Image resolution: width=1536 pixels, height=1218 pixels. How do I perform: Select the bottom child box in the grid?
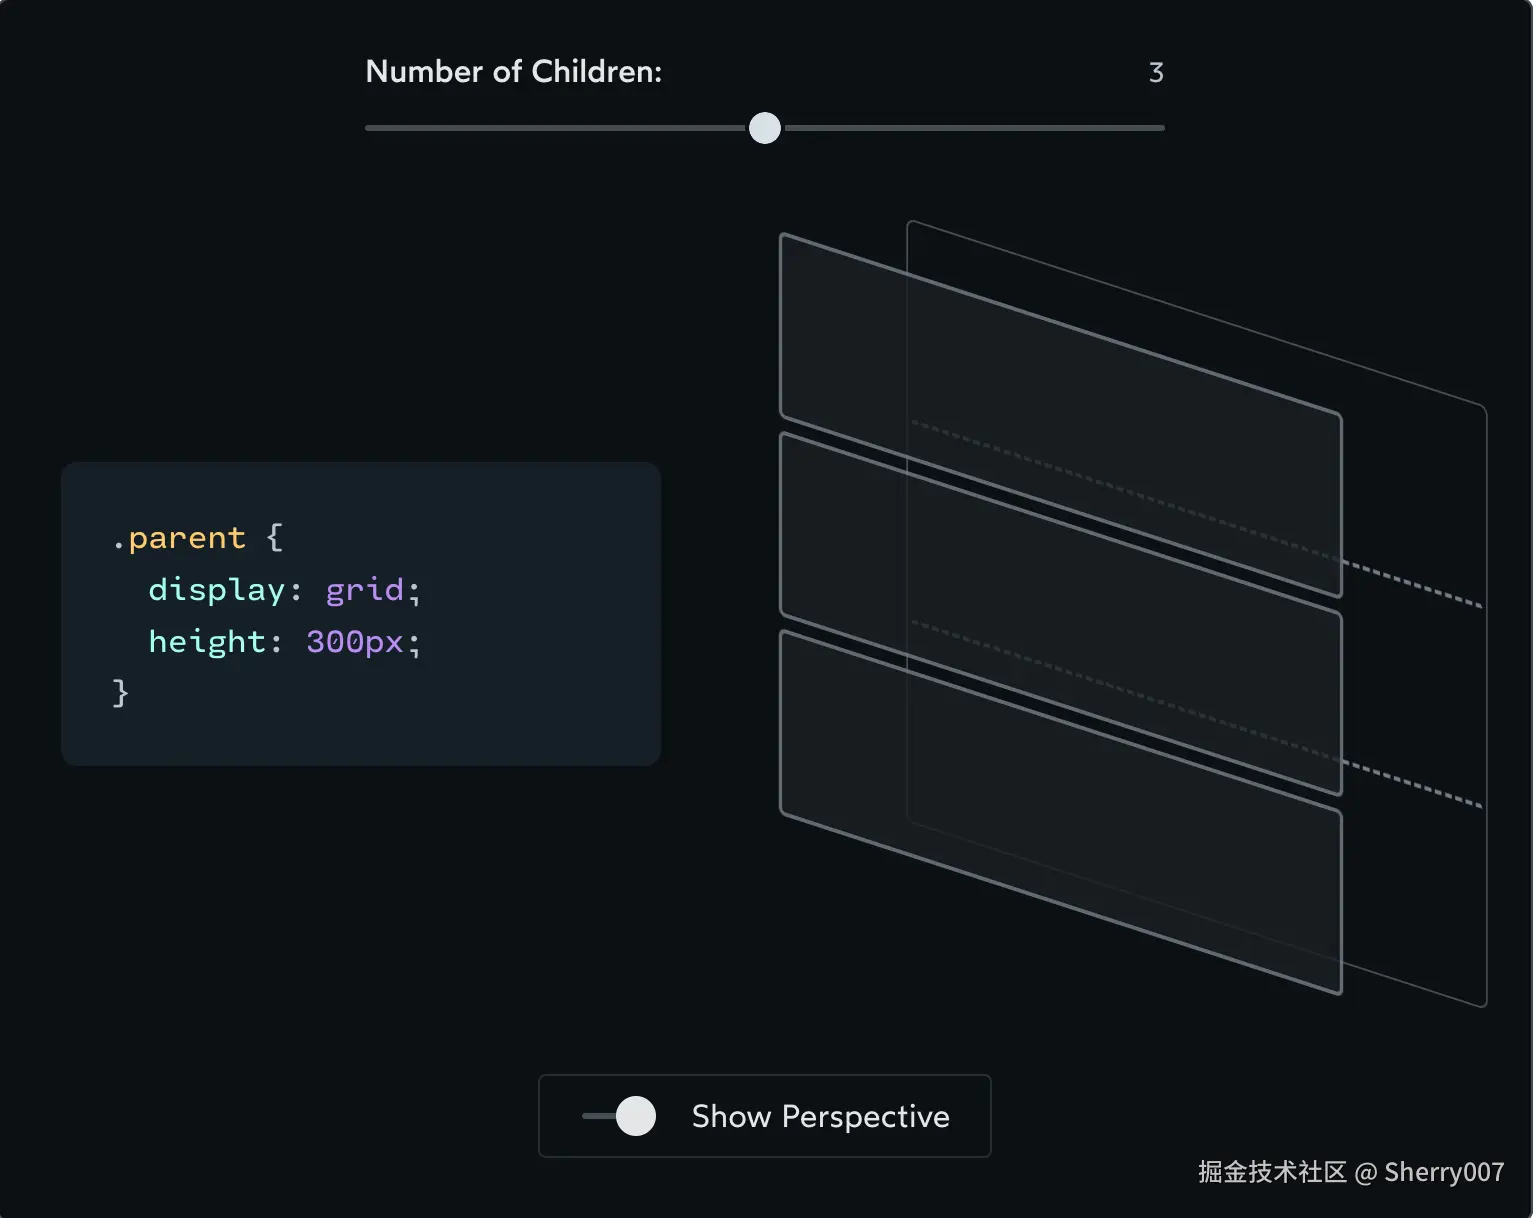(1060, 810)
